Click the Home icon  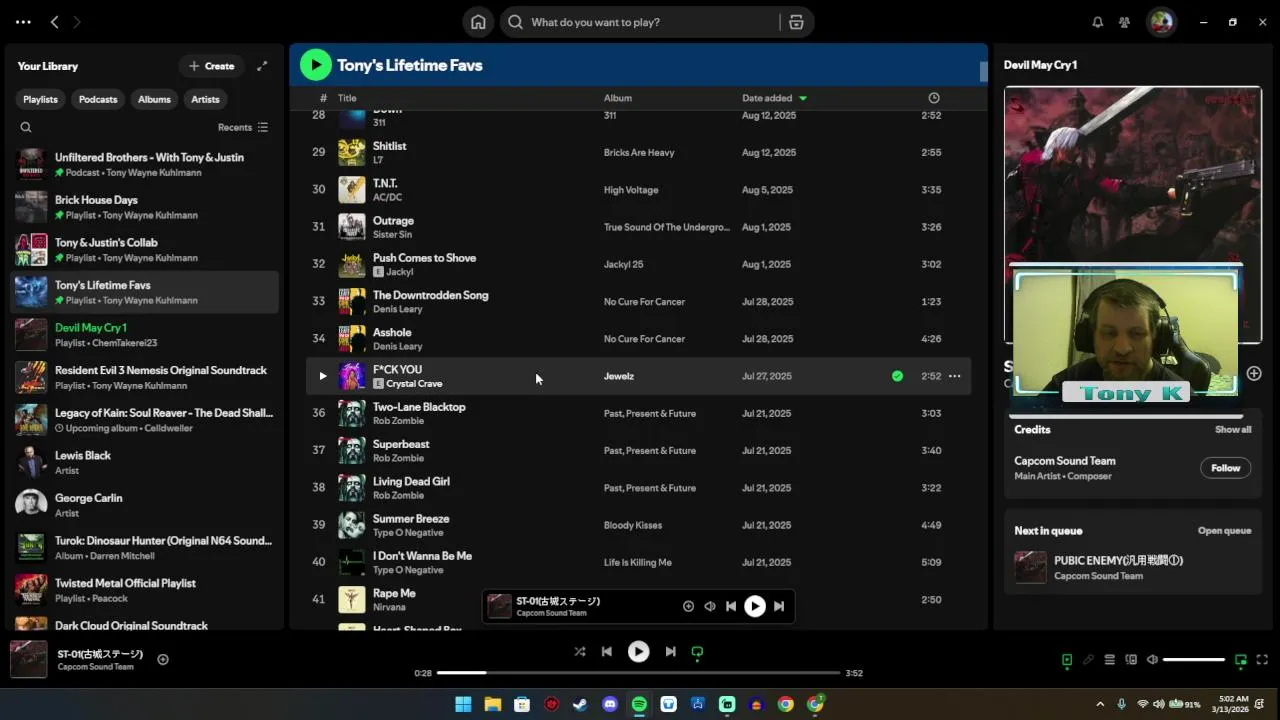coord(478,22)
